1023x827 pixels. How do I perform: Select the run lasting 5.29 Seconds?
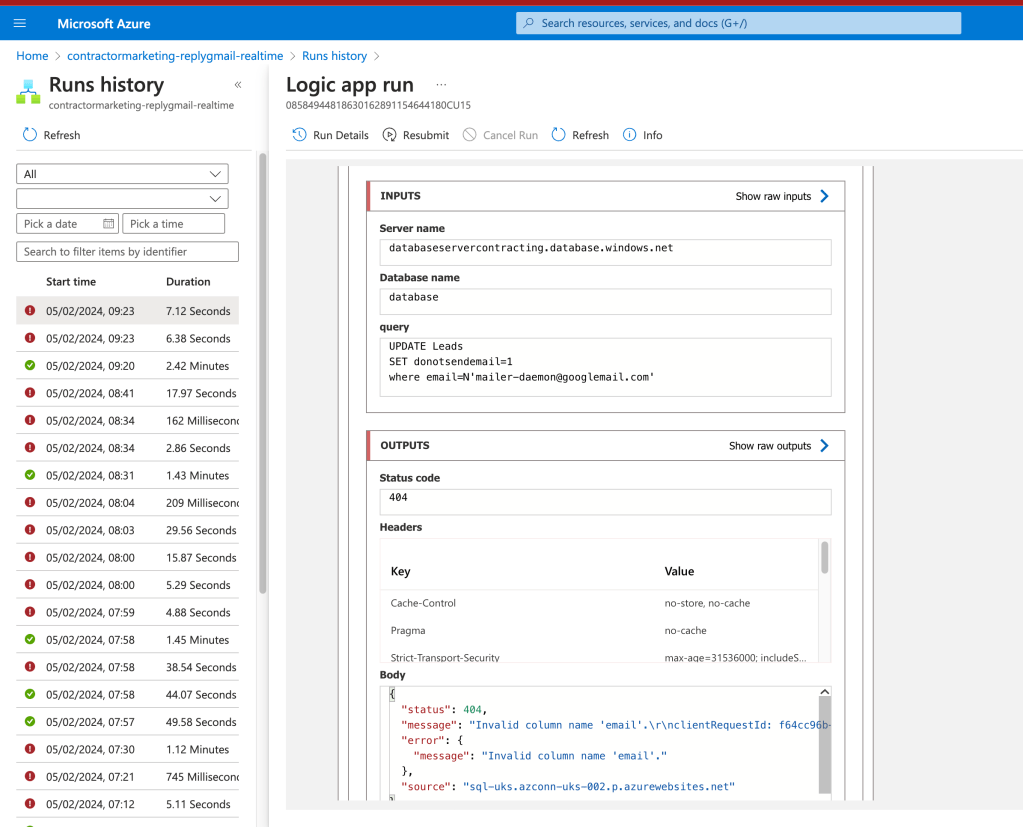(127, 585)
